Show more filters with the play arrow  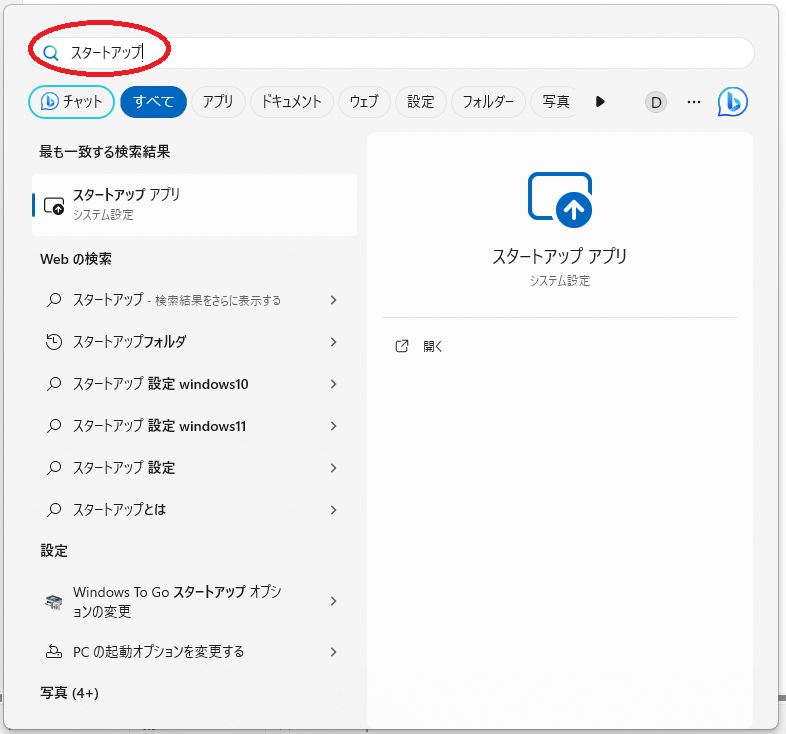pyautogui.click(x=600, y=102)
